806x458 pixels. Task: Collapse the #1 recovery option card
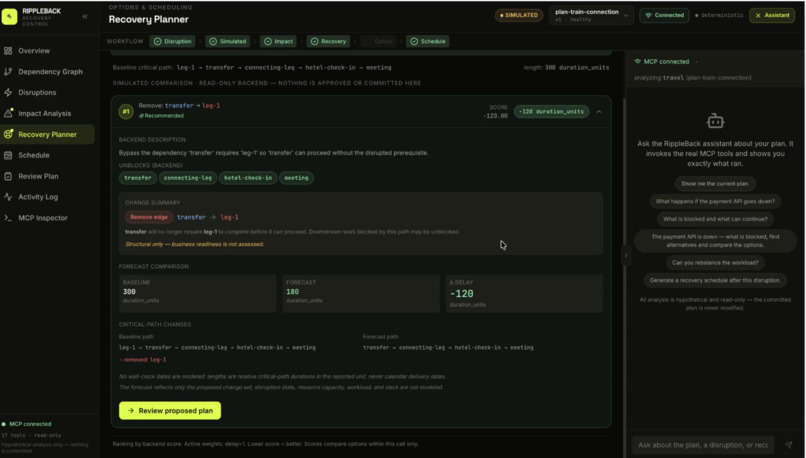[599, 112]
